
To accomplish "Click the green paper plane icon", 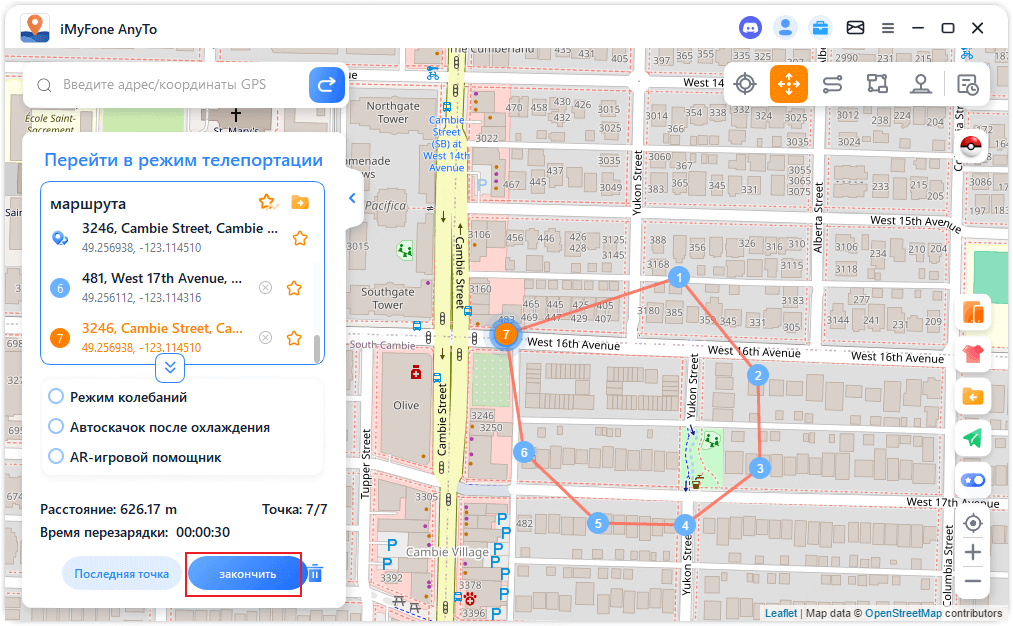I will pyautogui.click(x=973, y=438).
